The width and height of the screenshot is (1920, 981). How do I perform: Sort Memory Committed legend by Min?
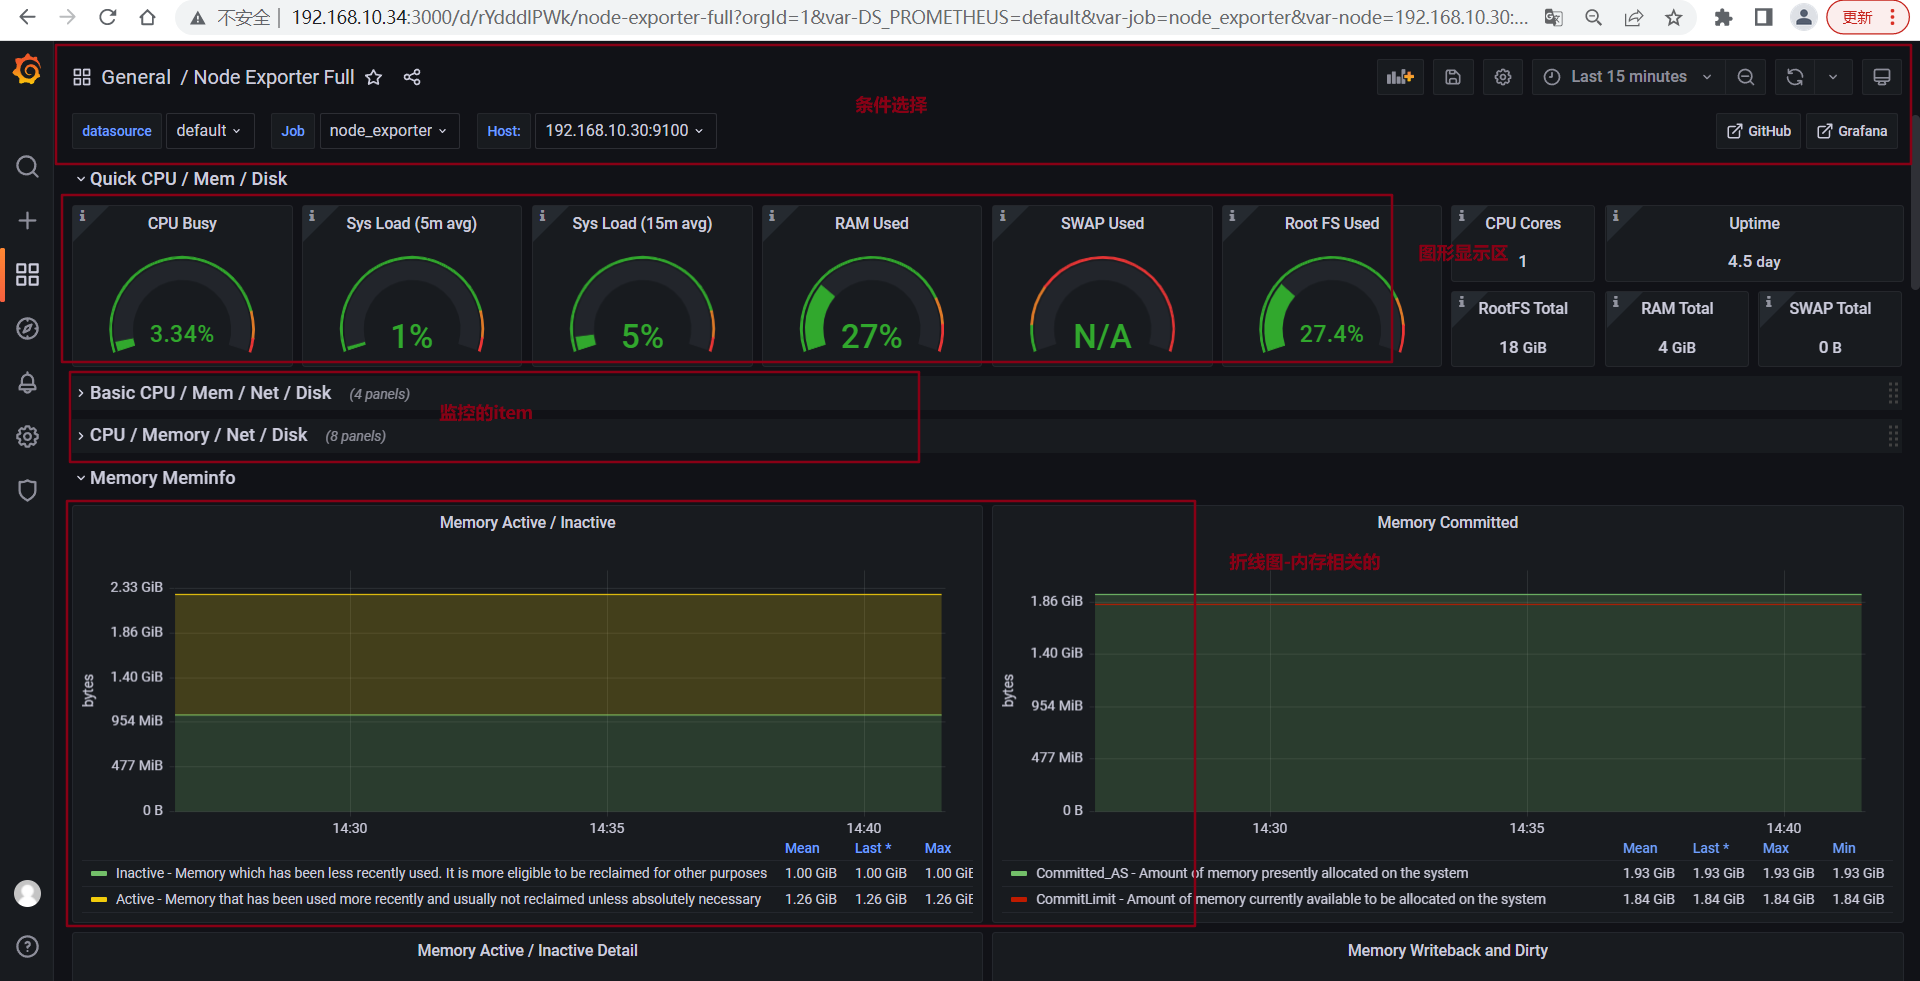click(x=1844, y=848)
